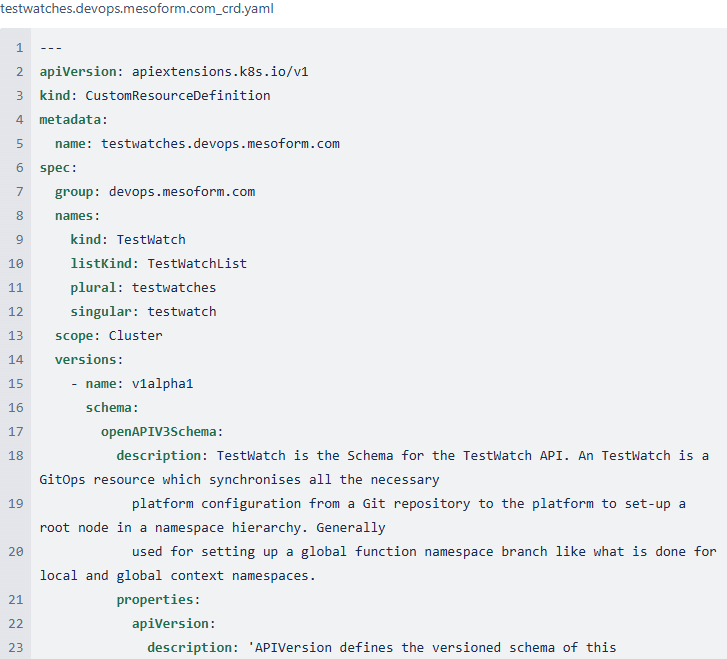The height and width of the screenshot is (659, 727).
Task: Click line number 23 in the gutter
Action: pyautogui.click(x=16, y=648)
